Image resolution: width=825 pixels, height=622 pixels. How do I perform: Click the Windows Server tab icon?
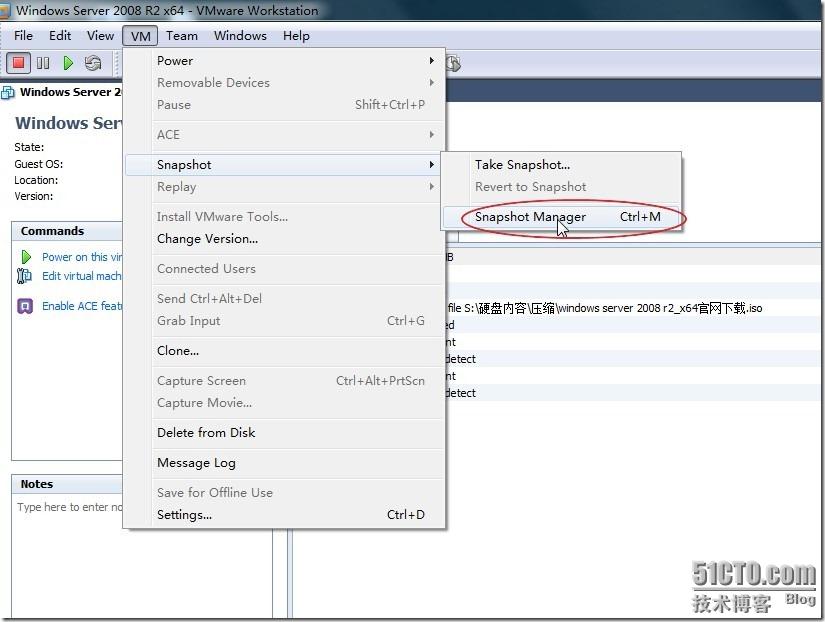[8, 93]
